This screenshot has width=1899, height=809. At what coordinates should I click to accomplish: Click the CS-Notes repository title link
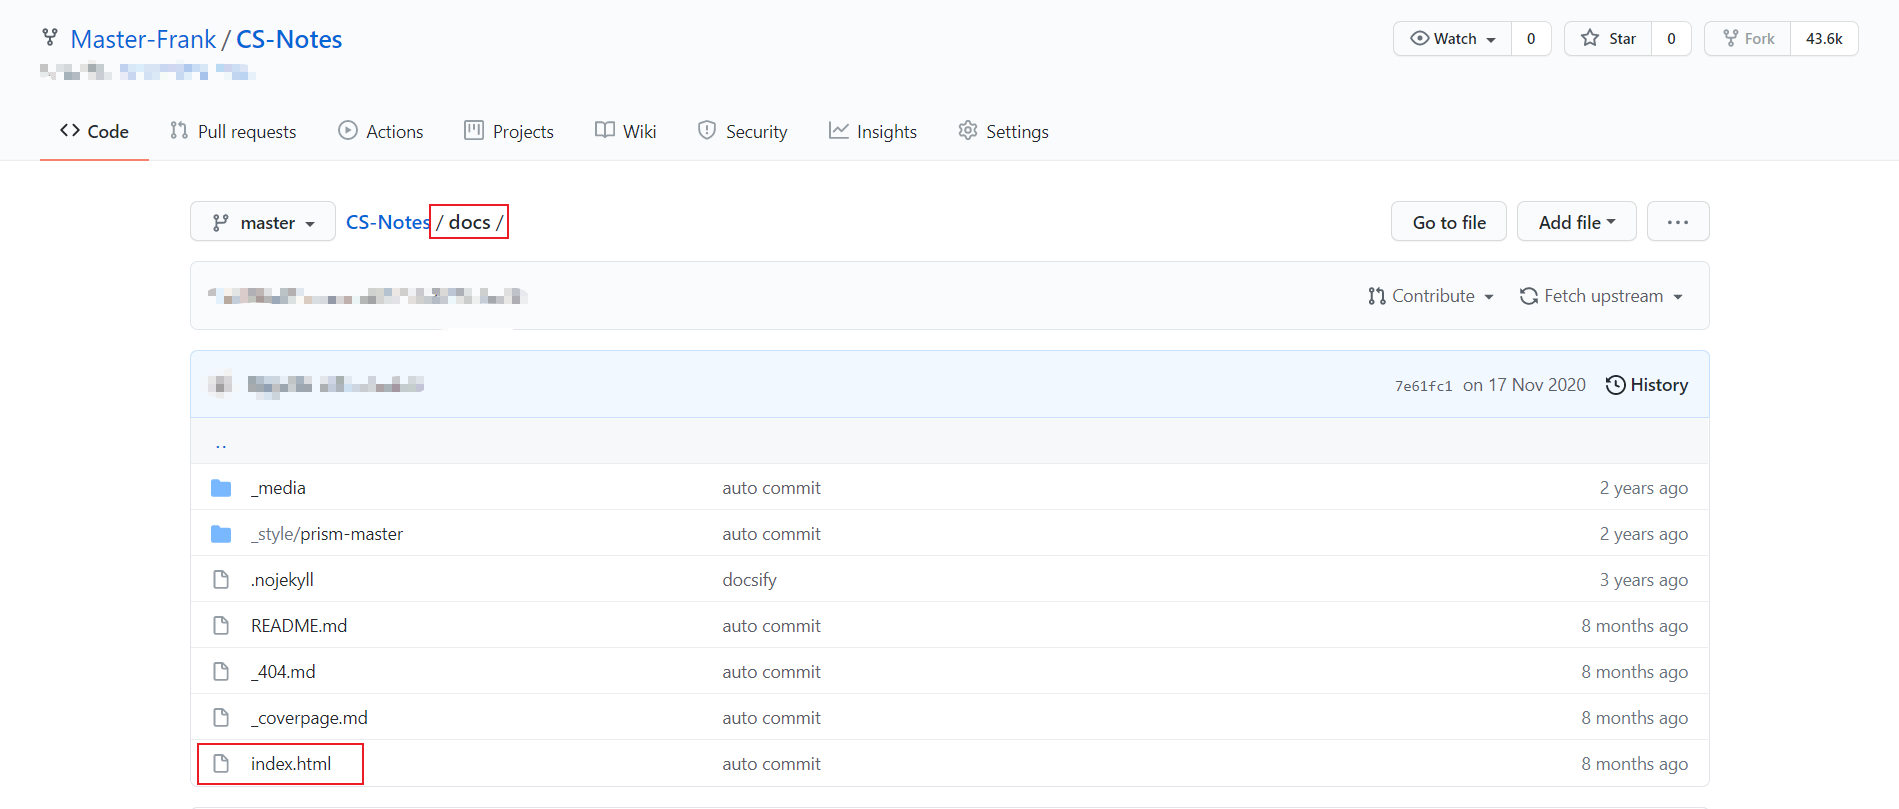[x=289, y=39]
